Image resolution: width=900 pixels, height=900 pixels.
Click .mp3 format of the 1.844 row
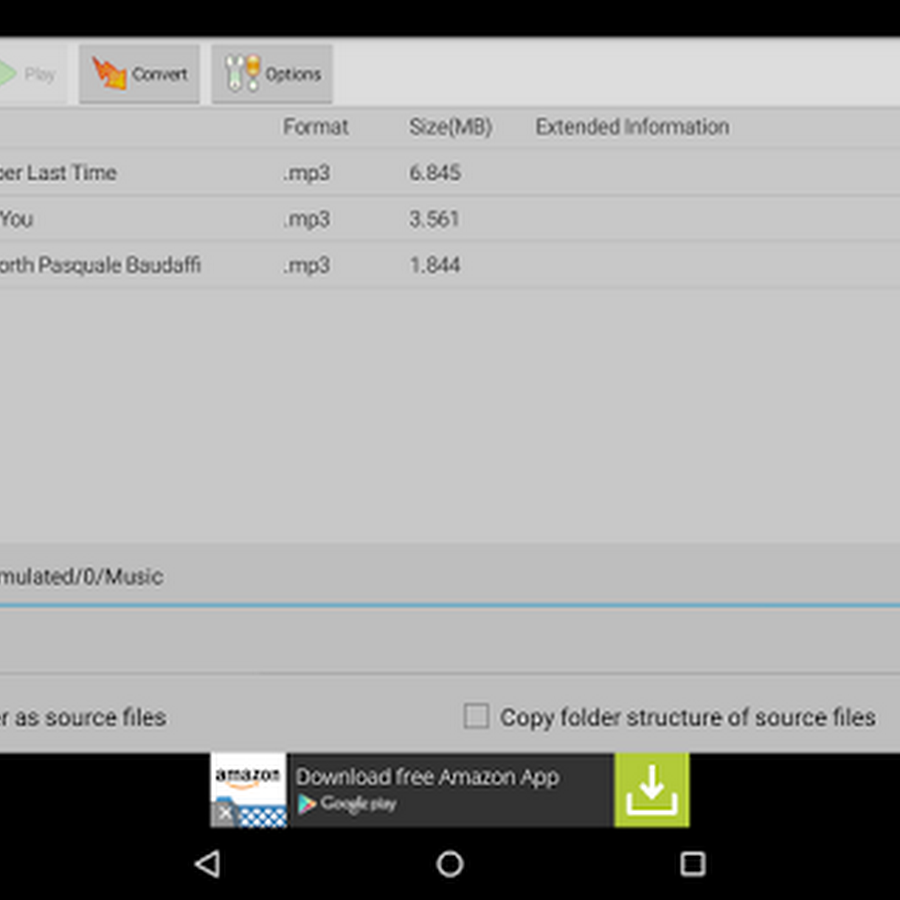pos(307,265)
